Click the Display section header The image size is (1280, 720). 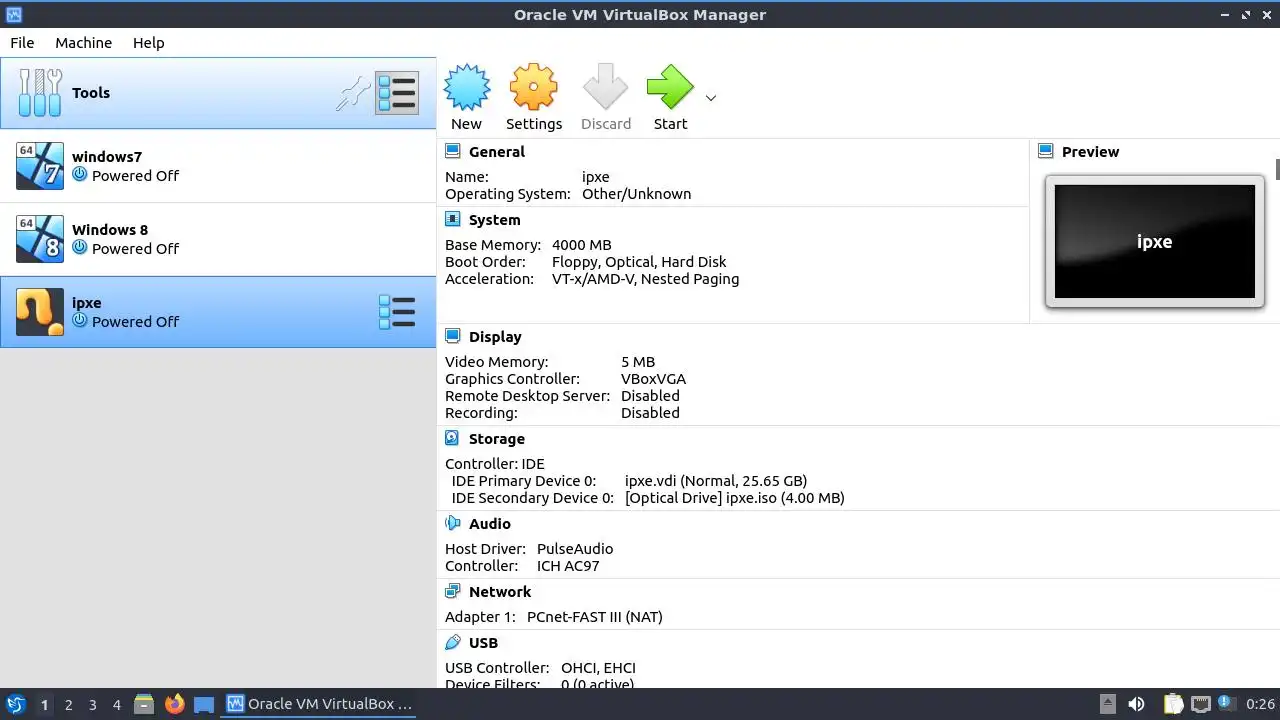pos(495,337)
